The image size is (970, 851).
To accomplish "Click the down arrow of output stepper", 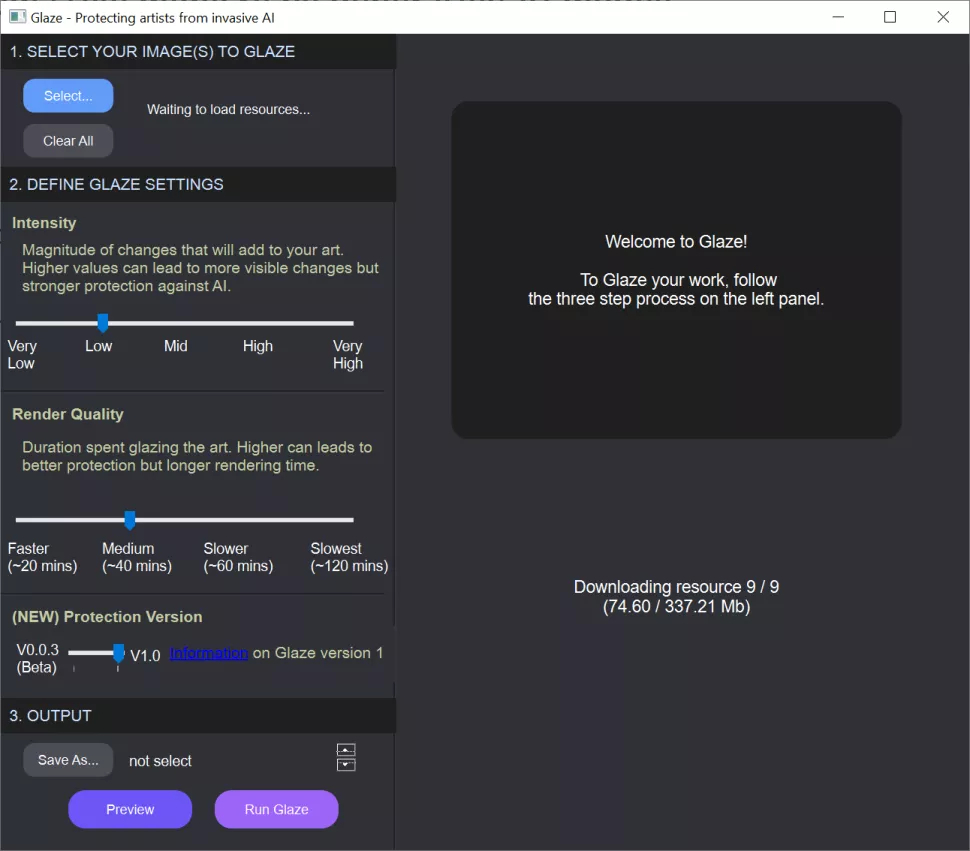I will tap(346, 765).
